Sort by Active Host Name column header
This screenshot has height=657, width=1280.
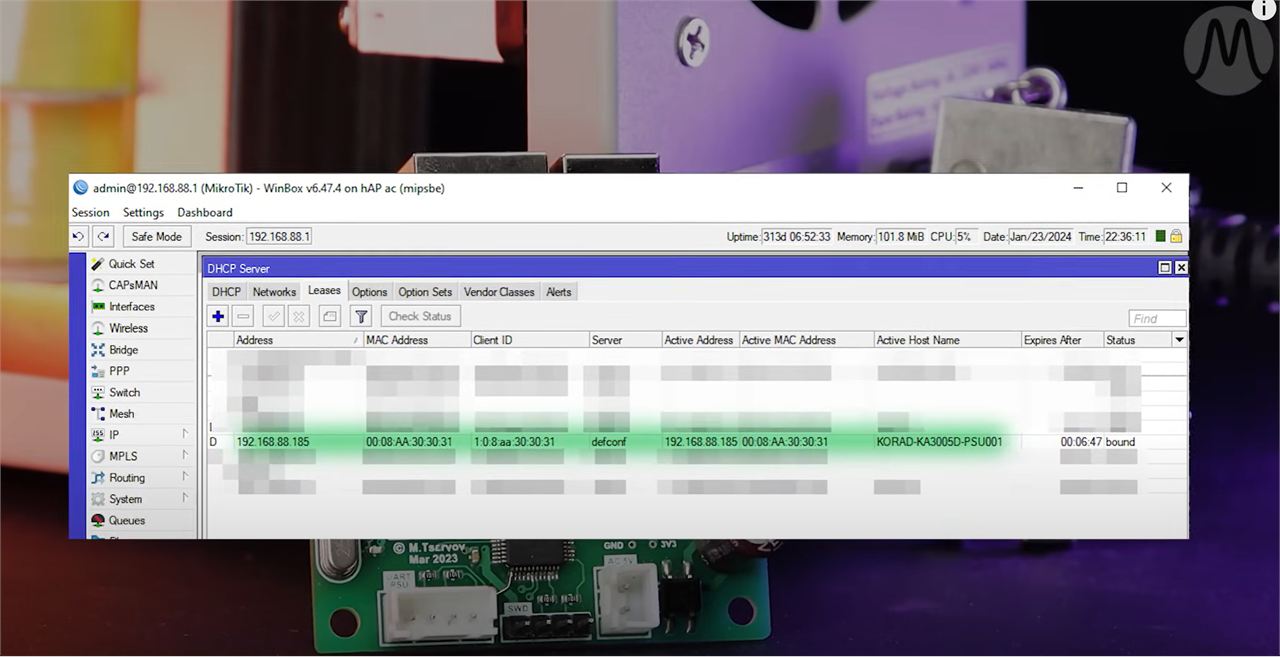(x=947, y=340)
